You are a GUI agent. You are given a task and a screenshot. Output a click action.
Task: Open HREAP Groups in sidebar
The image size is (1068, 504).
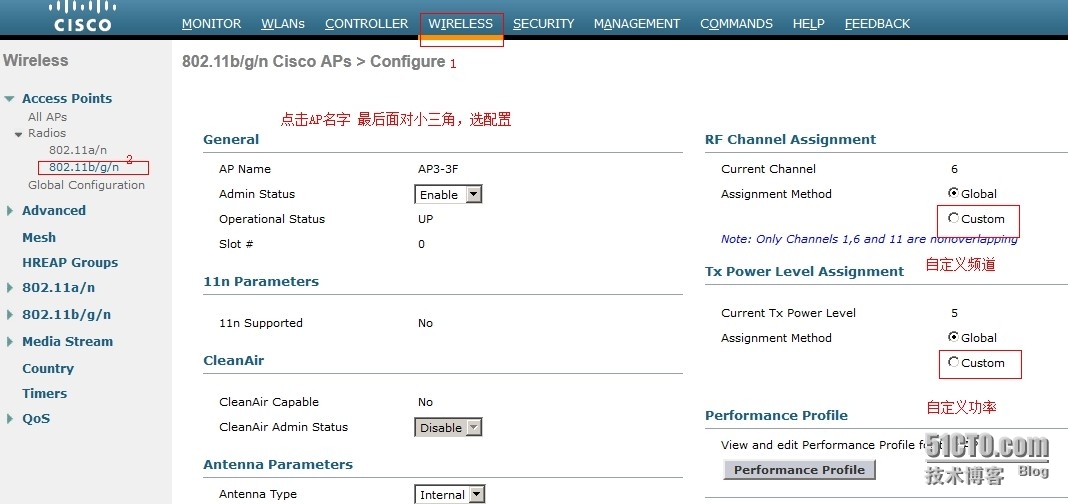point(70,263)
